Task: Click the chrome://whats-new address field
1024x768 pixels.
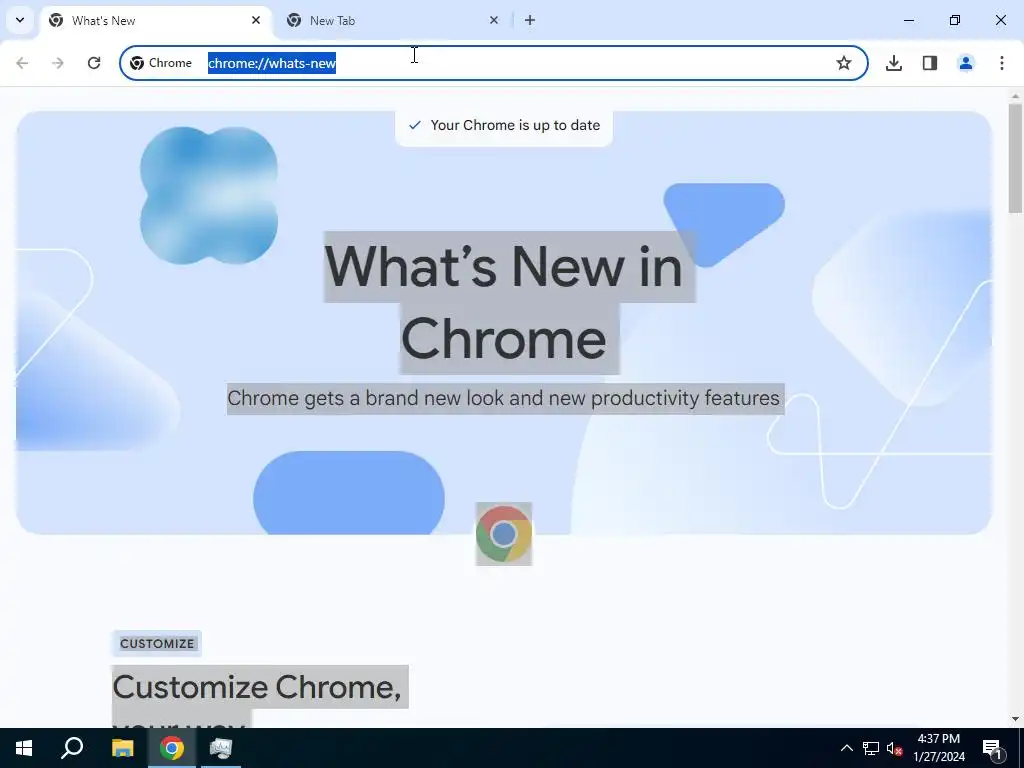Action: [494, 63]
